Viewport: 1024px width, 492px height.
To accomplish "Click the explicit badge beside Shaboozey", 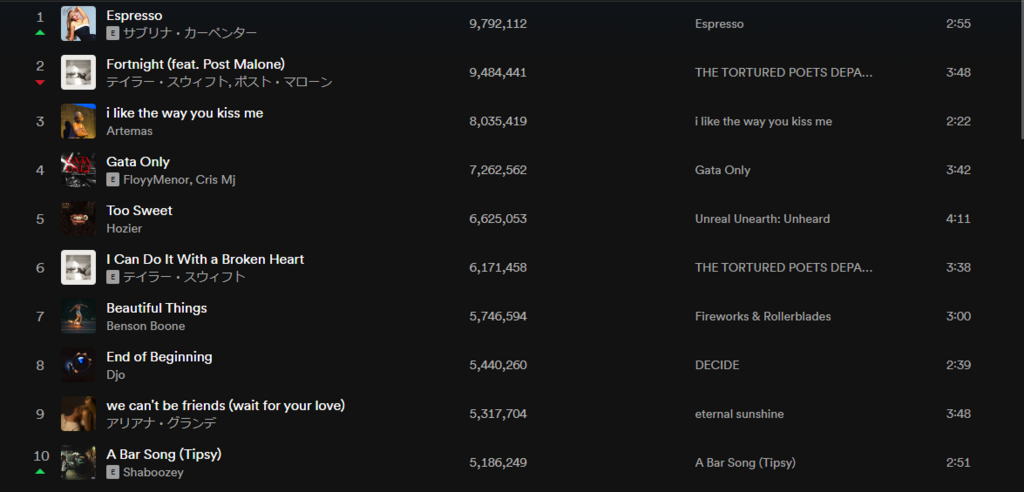I will click(x=113, y=472).
